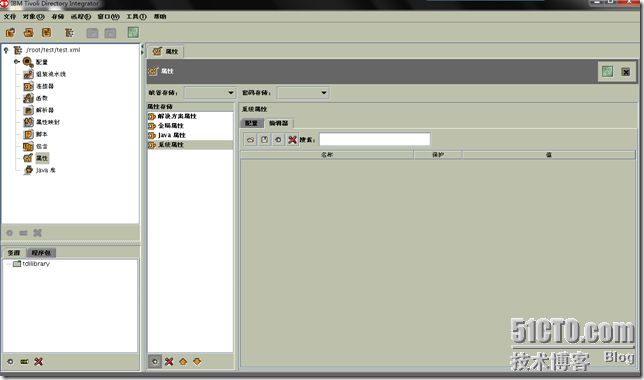Screen dimensions: 644x380
Task: Click the red X below the 属性存储 list
Action: click(x=169, y=362)
